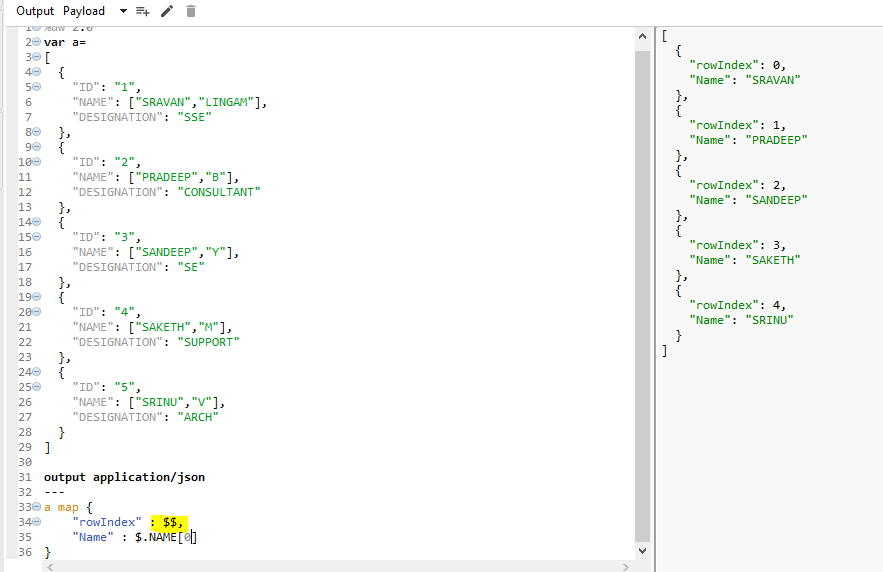The height and width of the screenshot is (572, 883).
Task: Click the value "SRAVAN" in editor line 6
Action: 163,102
